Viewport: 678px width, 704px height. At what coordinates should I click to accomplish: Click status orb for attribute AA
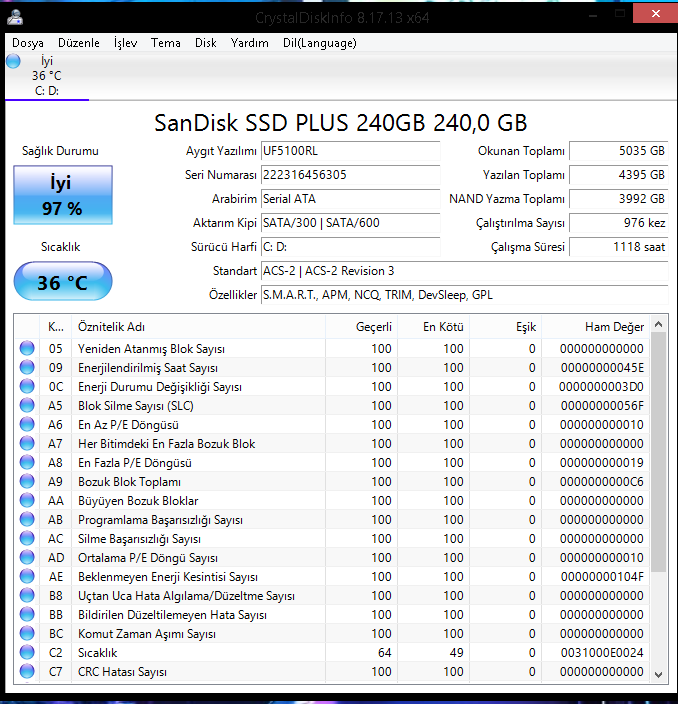[27, 500]
